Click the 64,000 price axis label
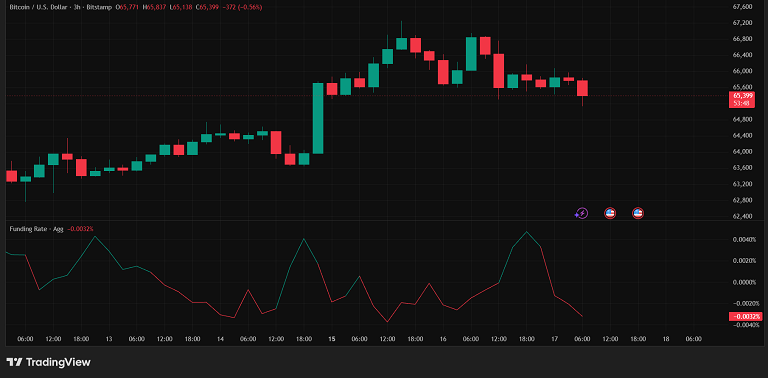The image size is (768, 378). point(743,152)
